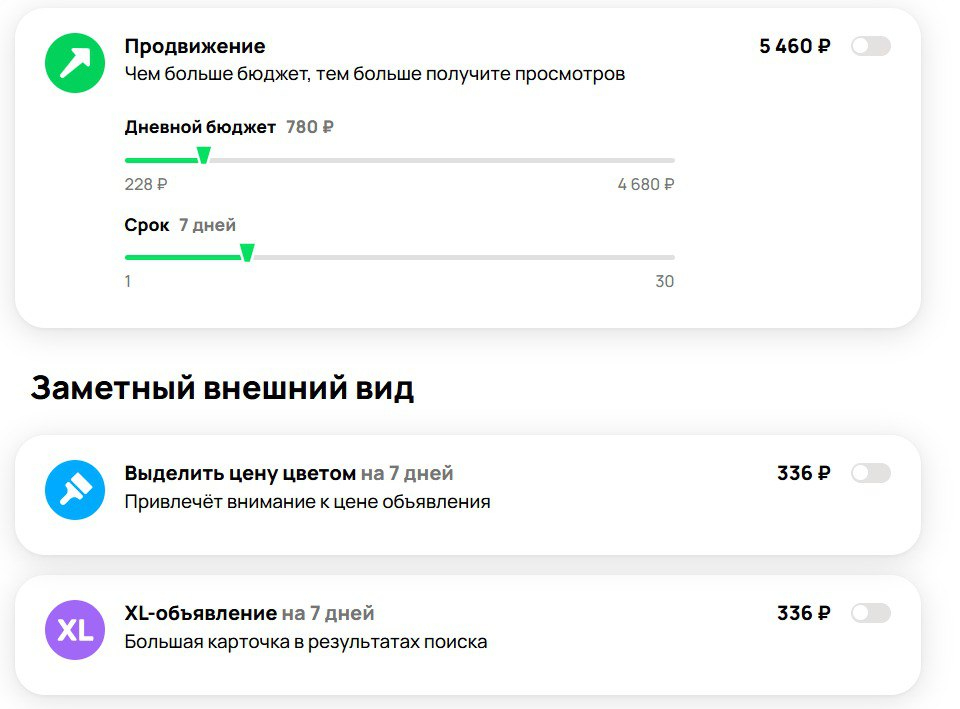Turn on Выделить цену цветом switch
The width and height of the screenshot is (960, 709).
(870, 473)
